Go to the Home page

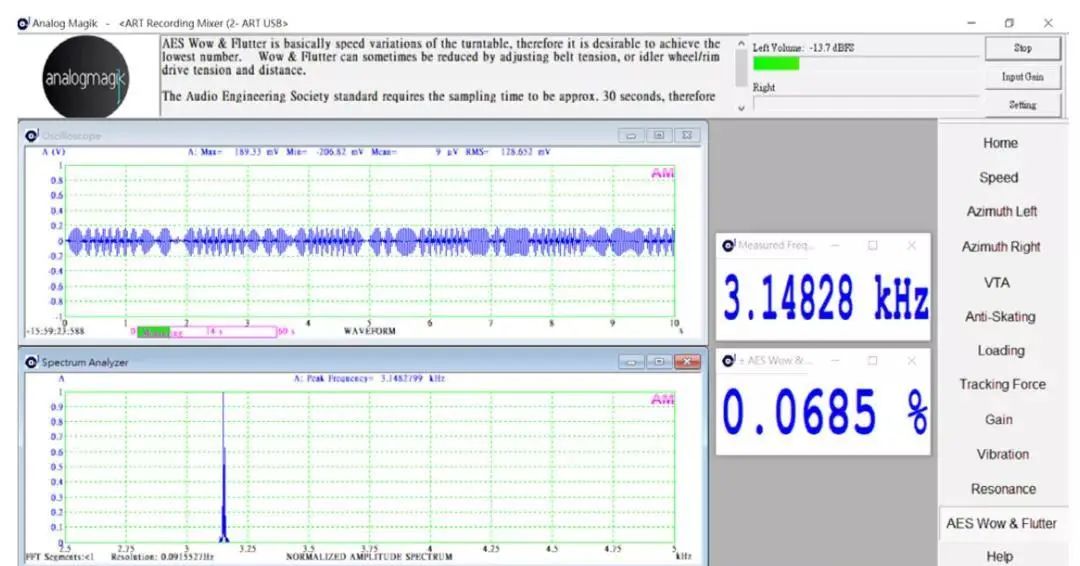tap(999, 143)
